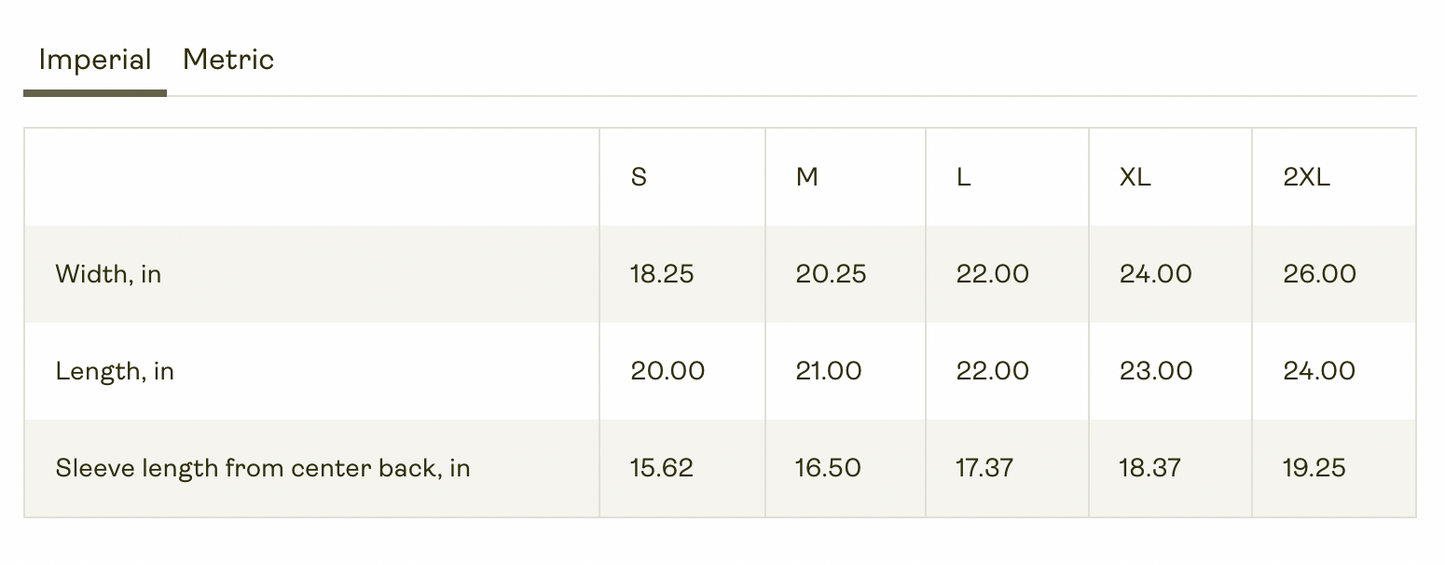Select the 17.37 sleeve length for L
The width and height of the screenshot is (1445, 565).
[985, 468]
